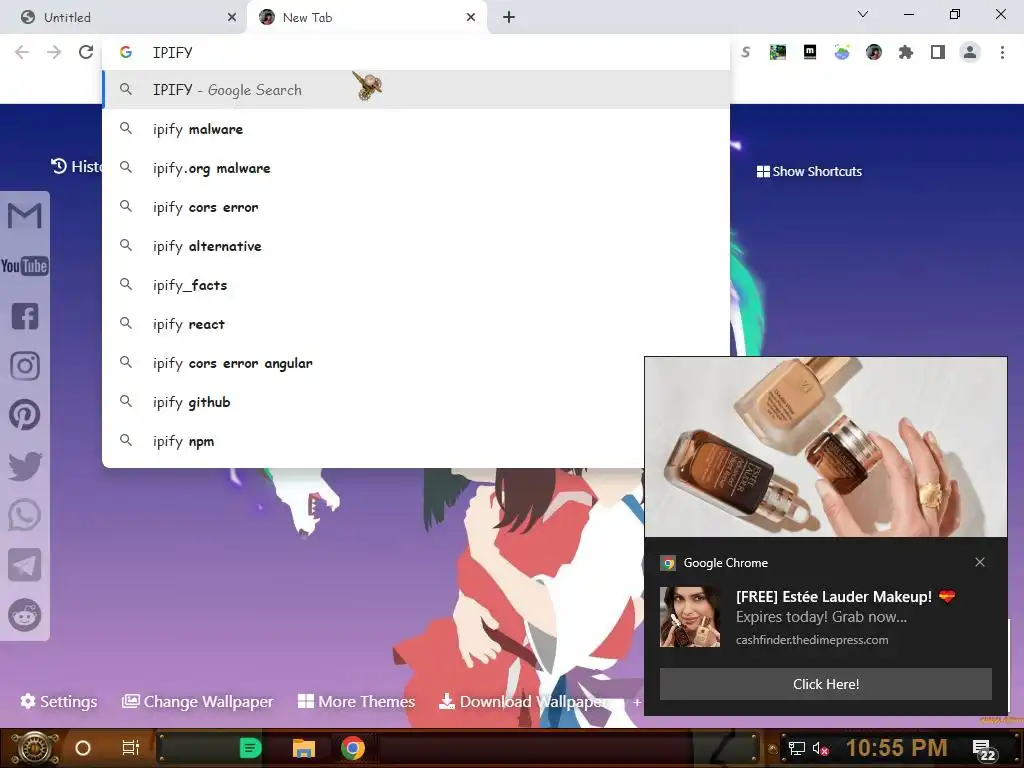
Task: Select 'ipify npm' suggestion
Action: click(374, 441)
